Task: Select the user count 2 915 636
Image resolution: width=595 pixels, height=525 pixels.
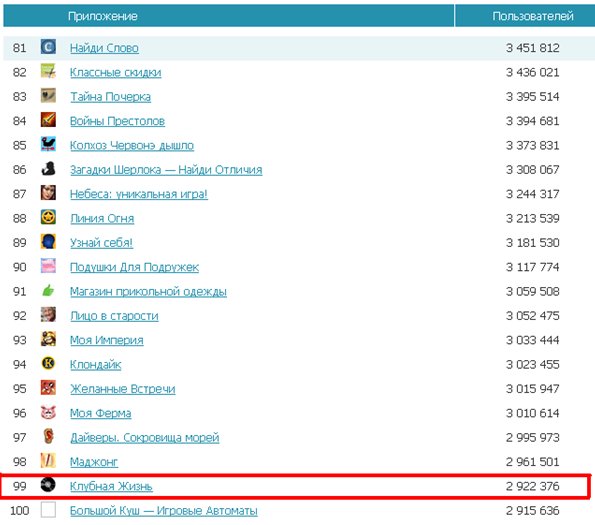Action: [532, 510]
